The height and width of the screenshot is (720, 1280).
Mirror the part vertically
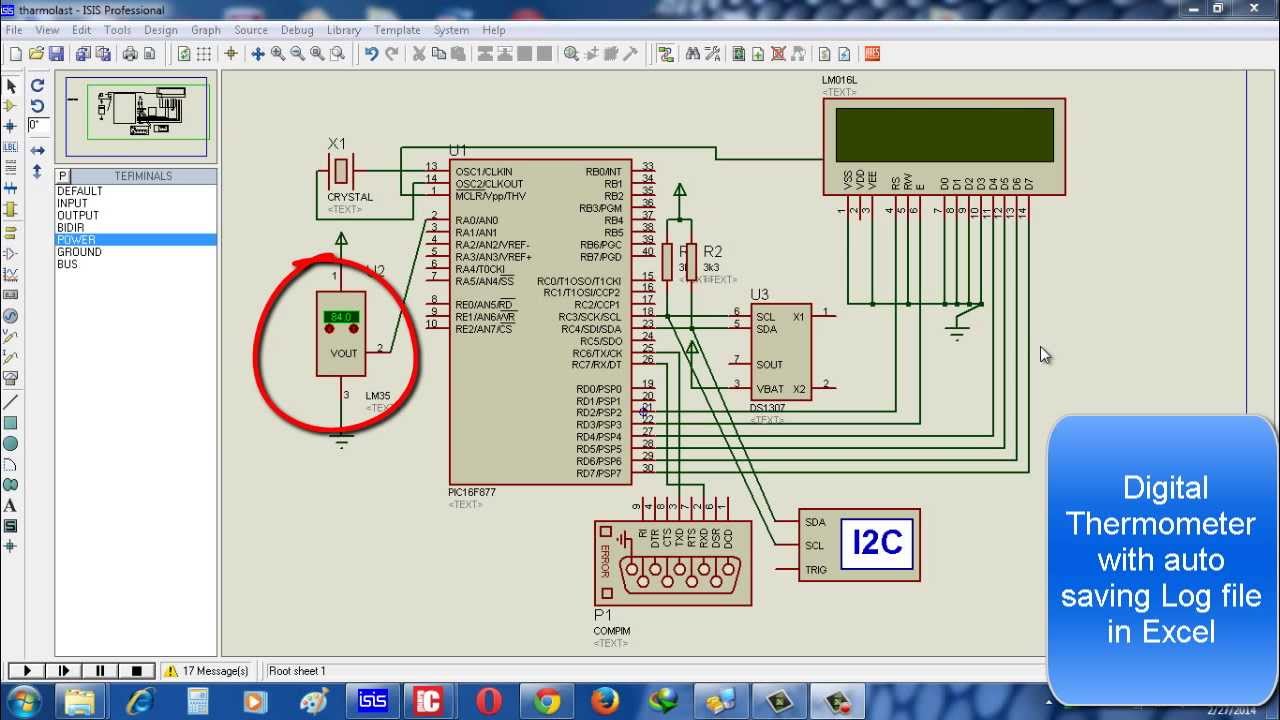[x=37, y=171]
